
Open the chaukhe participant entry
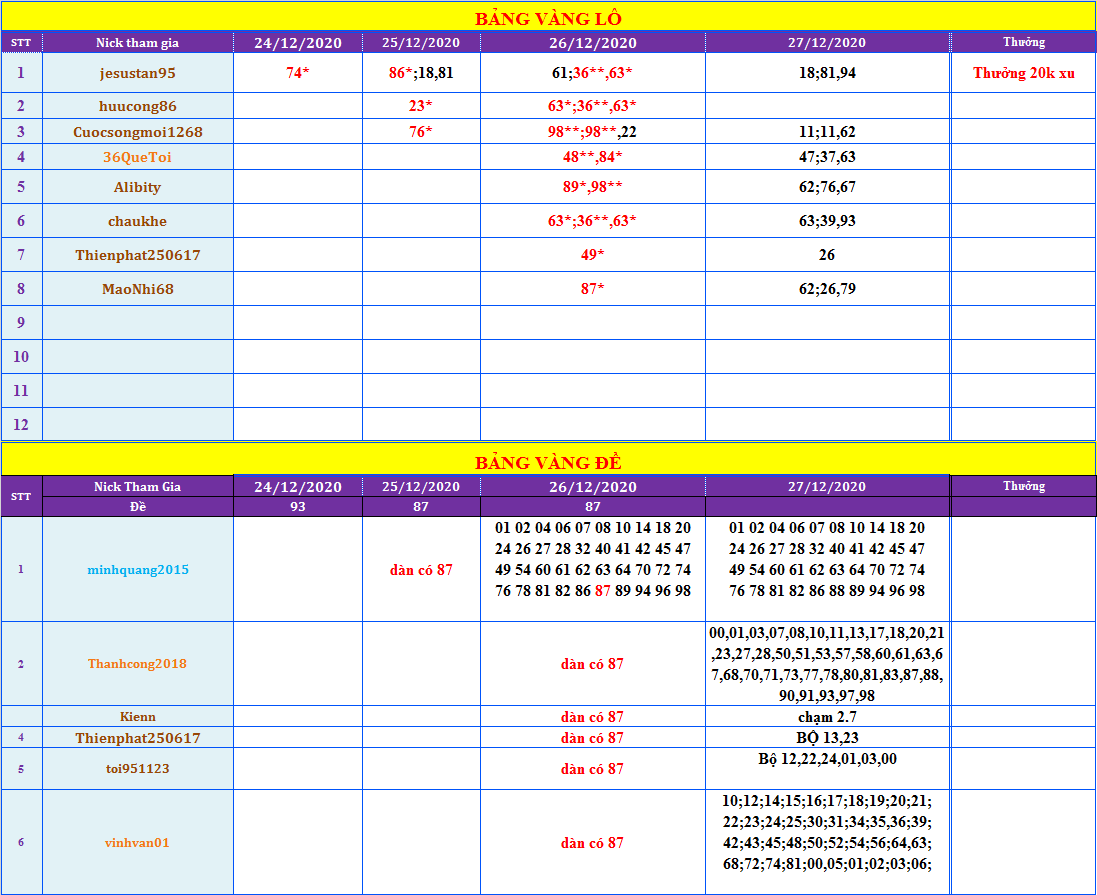click(138, 221)
